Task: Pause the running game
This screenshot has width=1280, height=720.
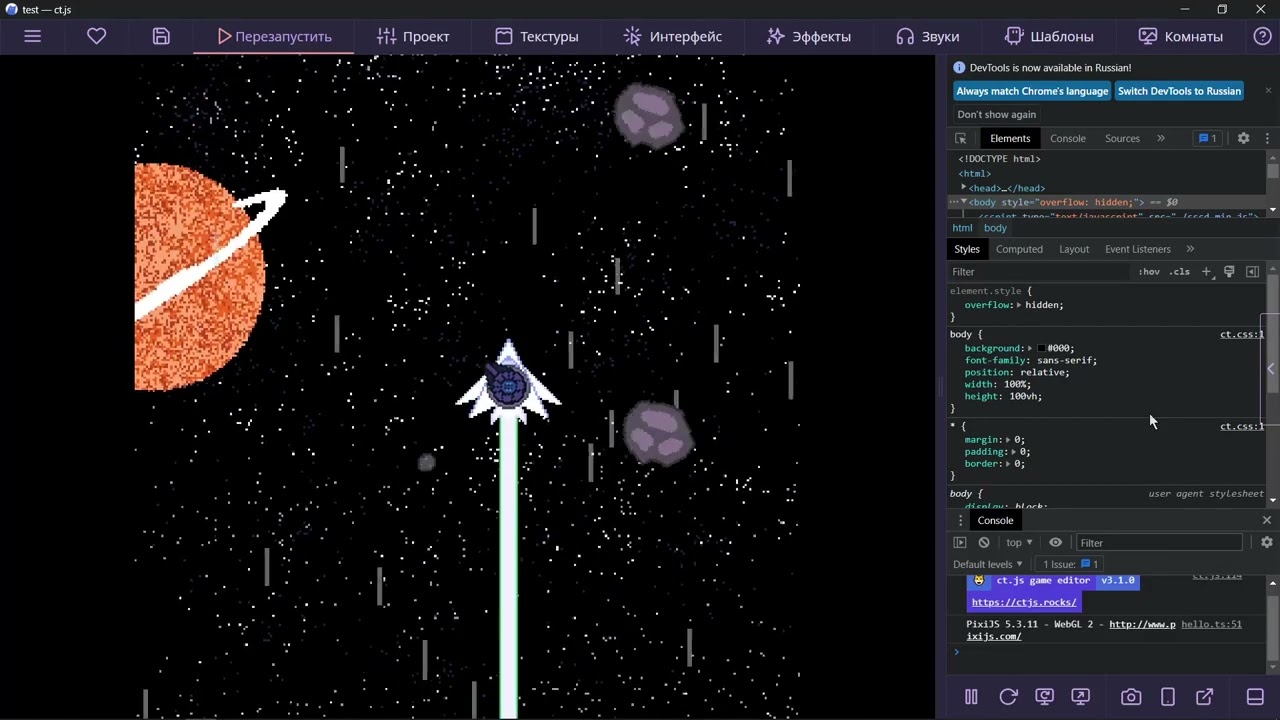Action: click(971, 697)
